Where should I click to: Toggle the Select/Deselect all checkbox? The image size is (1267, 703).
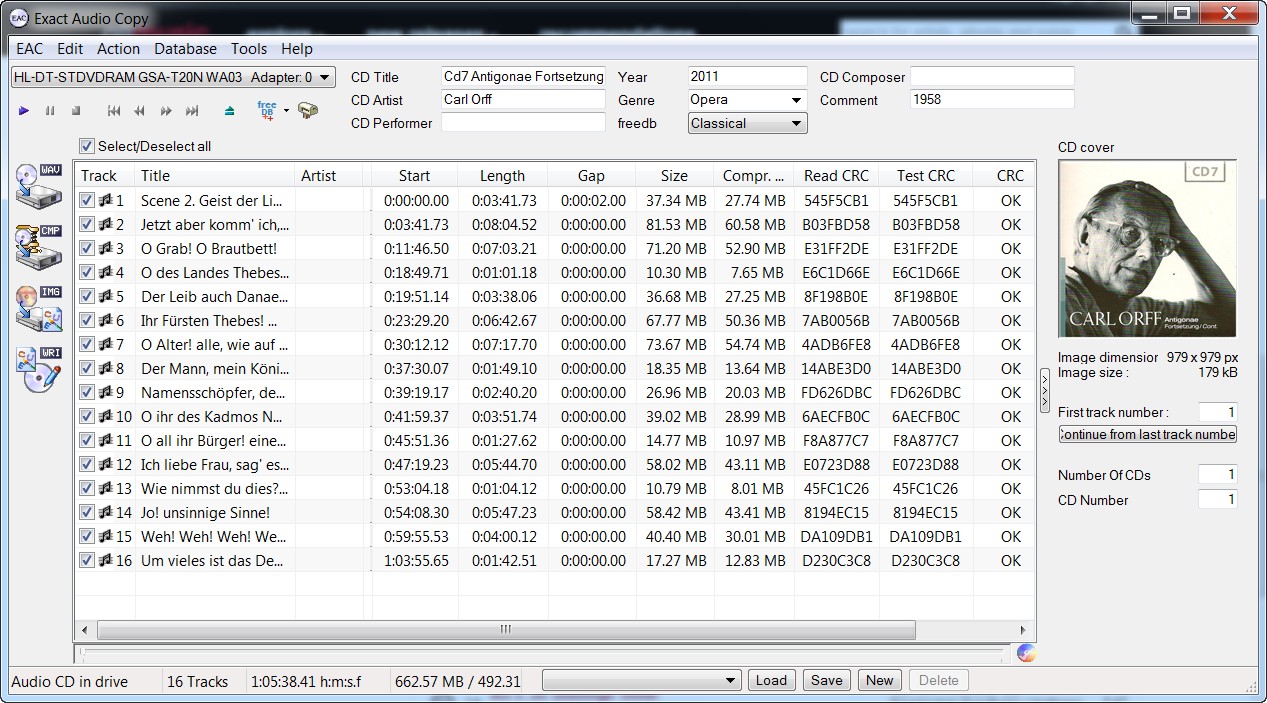coord(87,146)
